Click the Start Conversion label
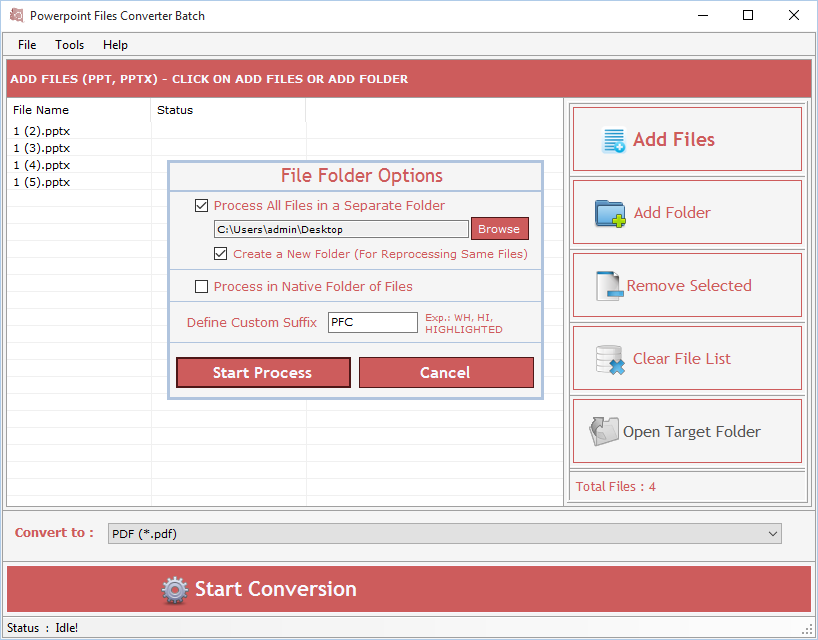The width and height of the screenshot is (818, 640). (275, 589)
